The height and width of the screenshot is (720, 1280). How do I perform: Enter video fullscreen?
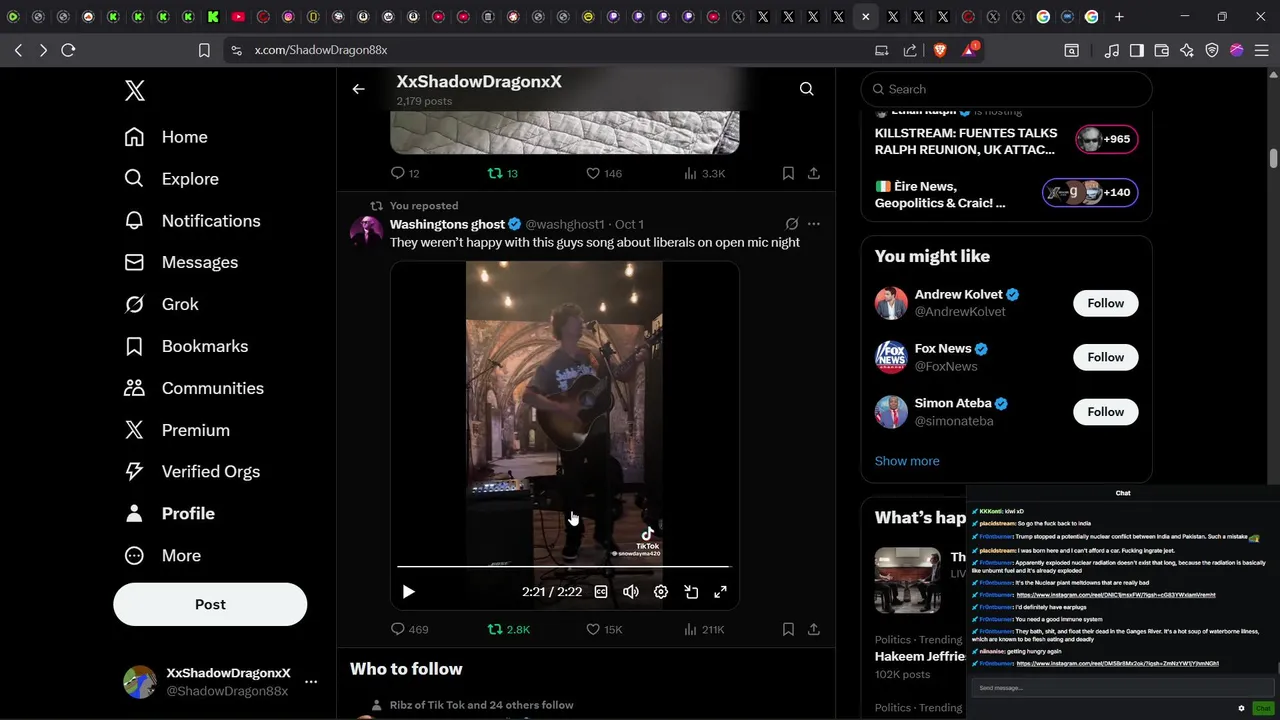click(720, 592)
